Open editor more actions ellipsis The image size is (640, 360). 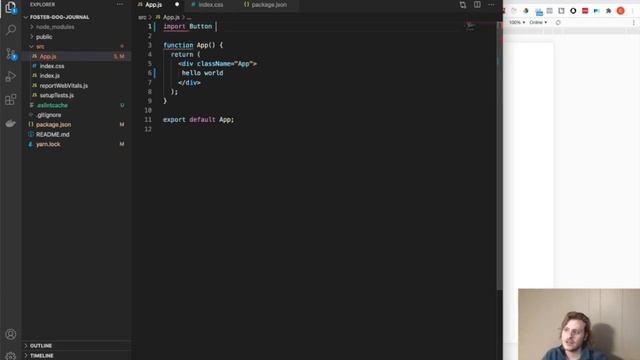coord(491,5)
